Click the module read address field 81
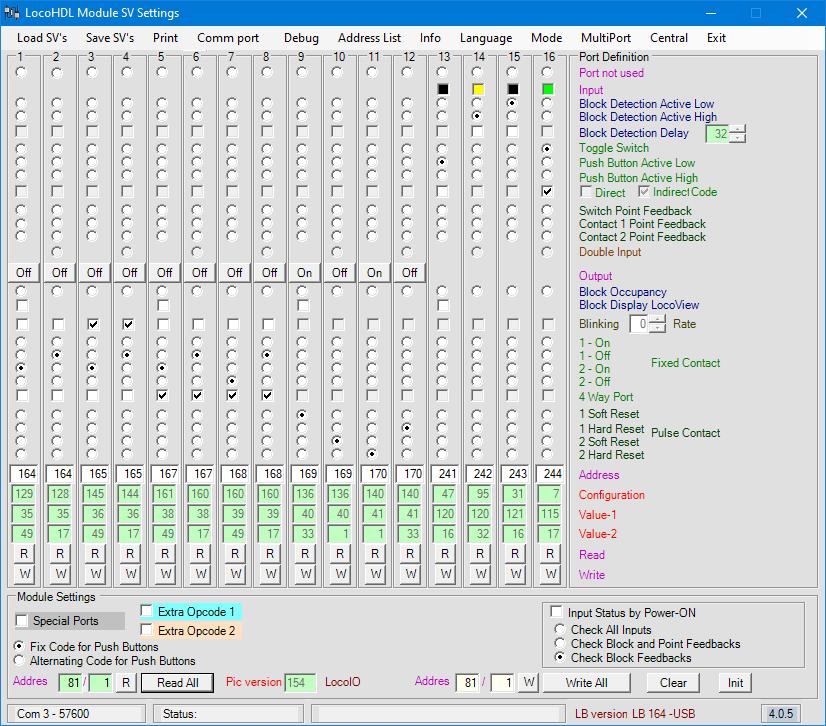 click(x=71, y=683)
